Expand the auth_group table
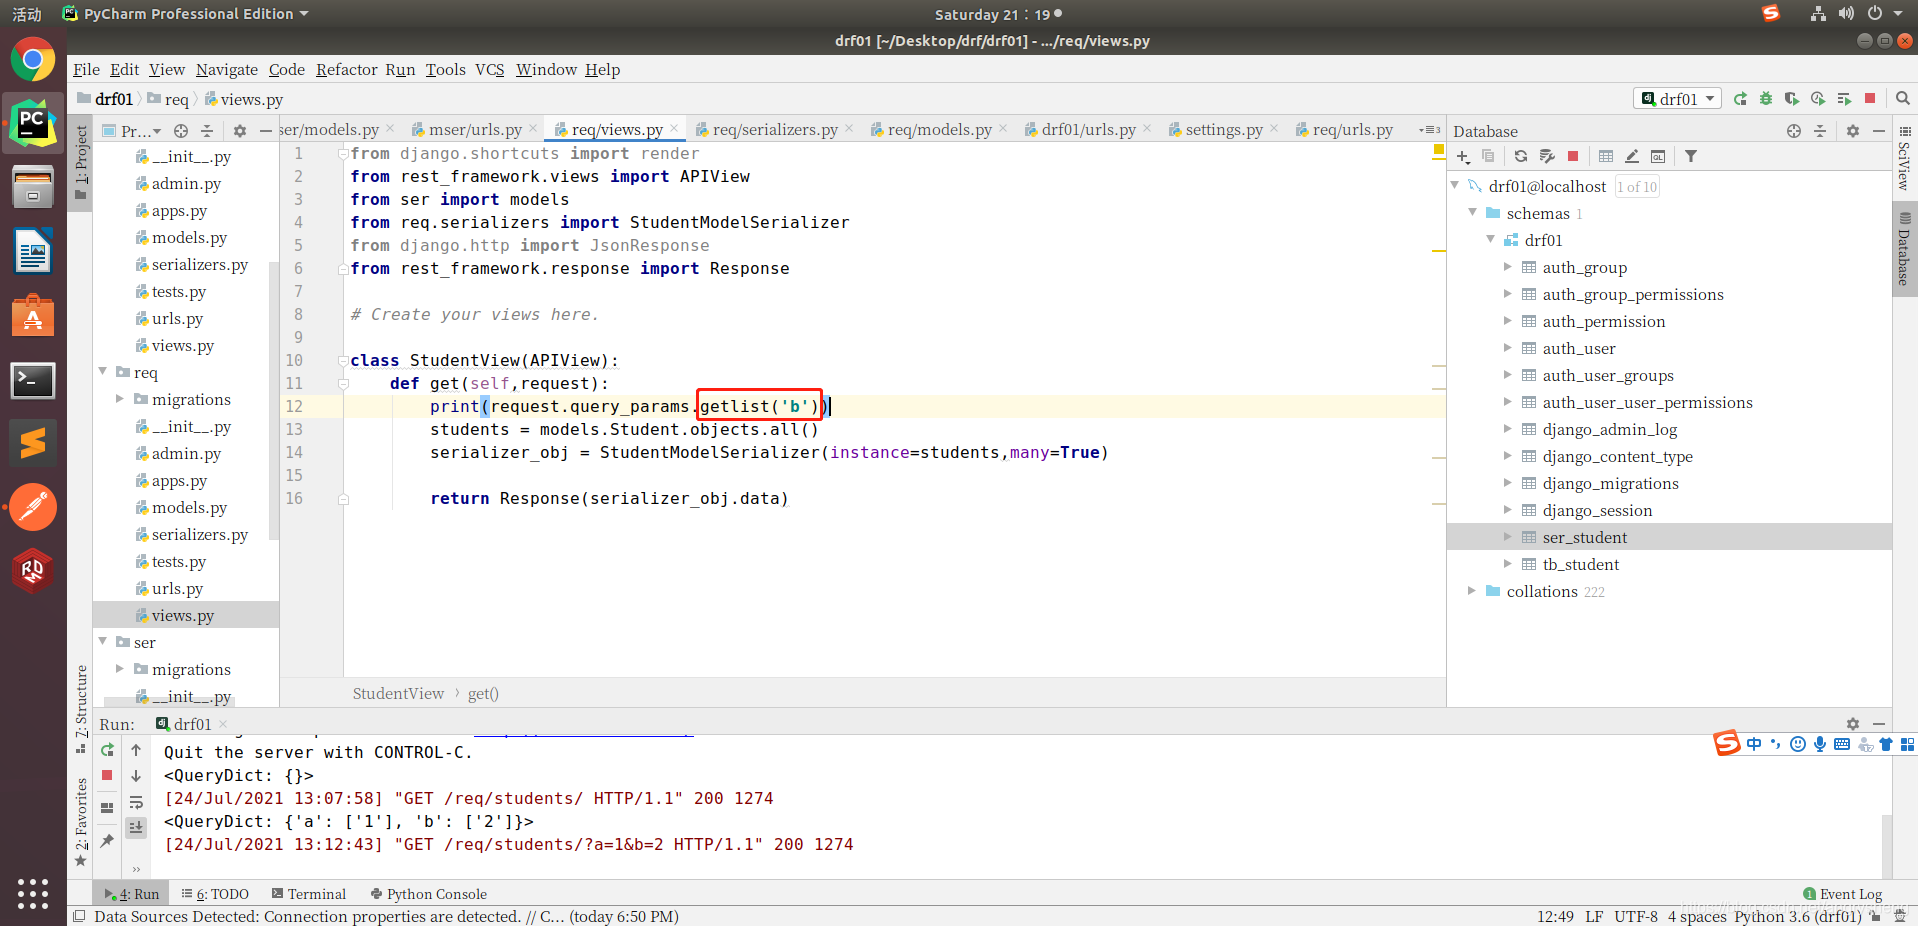 pos(1508,267)
